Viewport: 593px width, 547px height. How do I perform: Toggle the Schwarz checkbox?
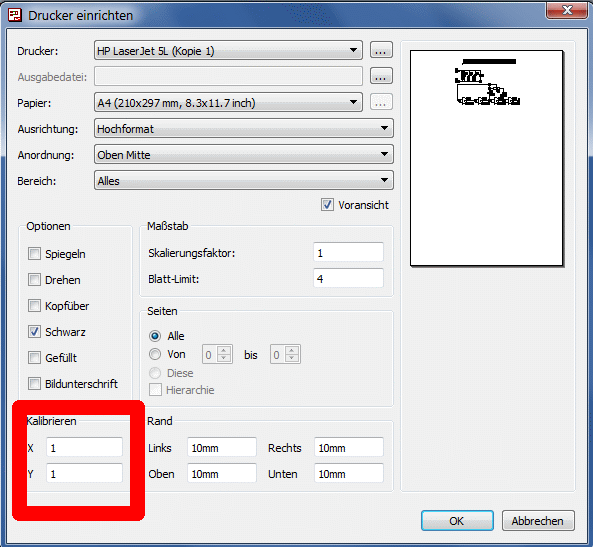34,332
